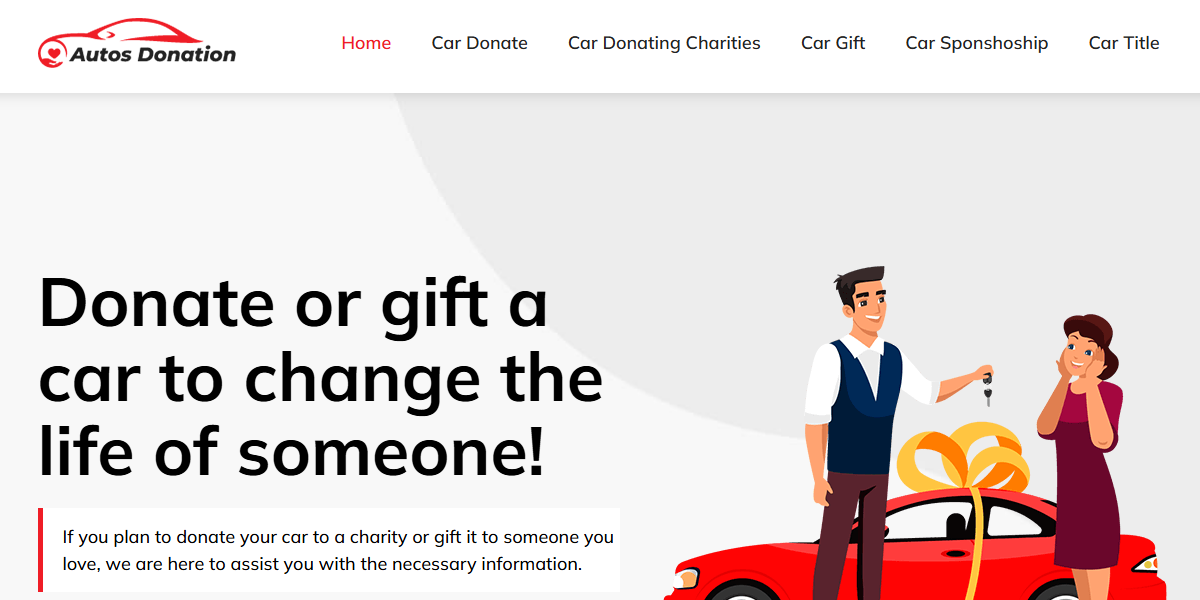Click the red car outline logo icon

click(125, 34)
